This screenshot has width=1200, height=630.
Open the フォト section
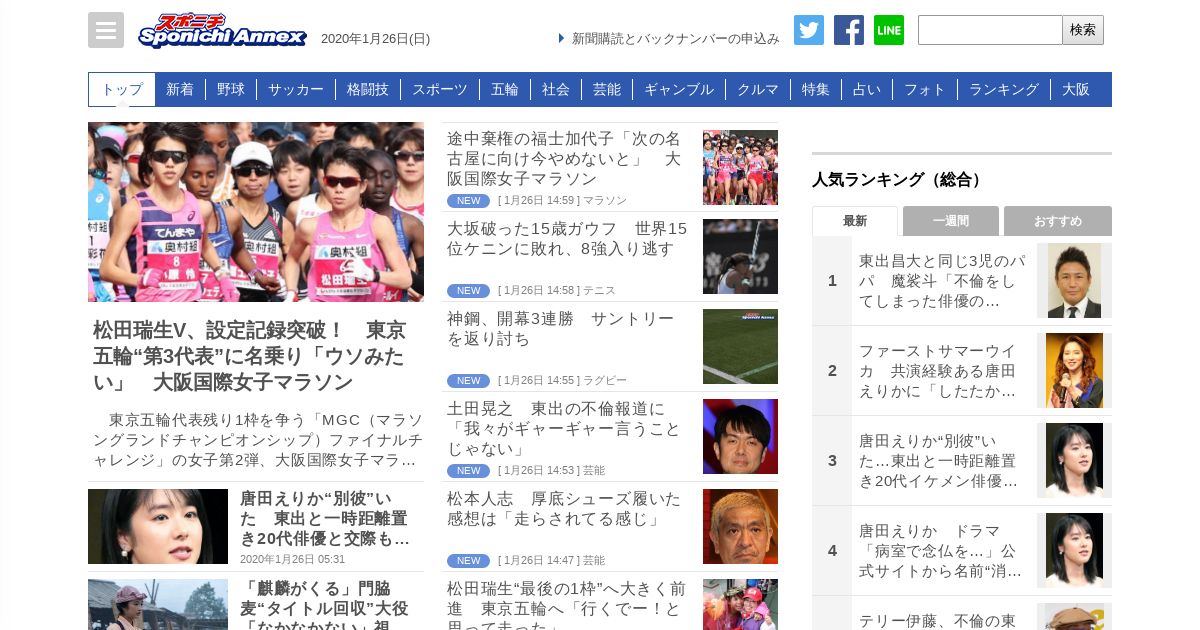point(925,89)
